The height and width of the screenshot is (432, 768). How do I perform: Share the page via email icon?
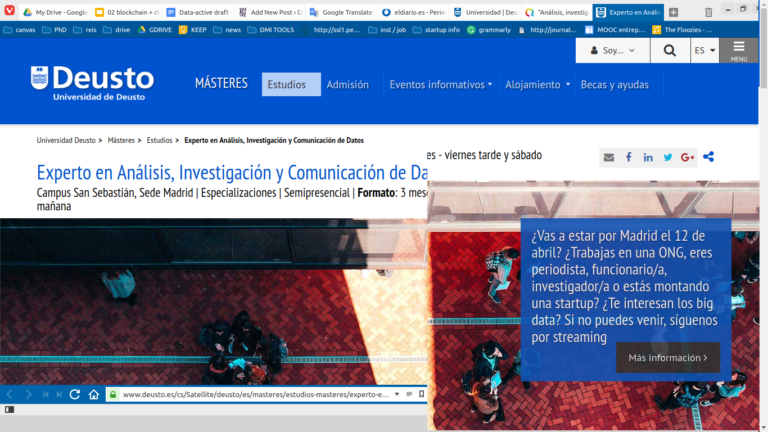[608, 157]
